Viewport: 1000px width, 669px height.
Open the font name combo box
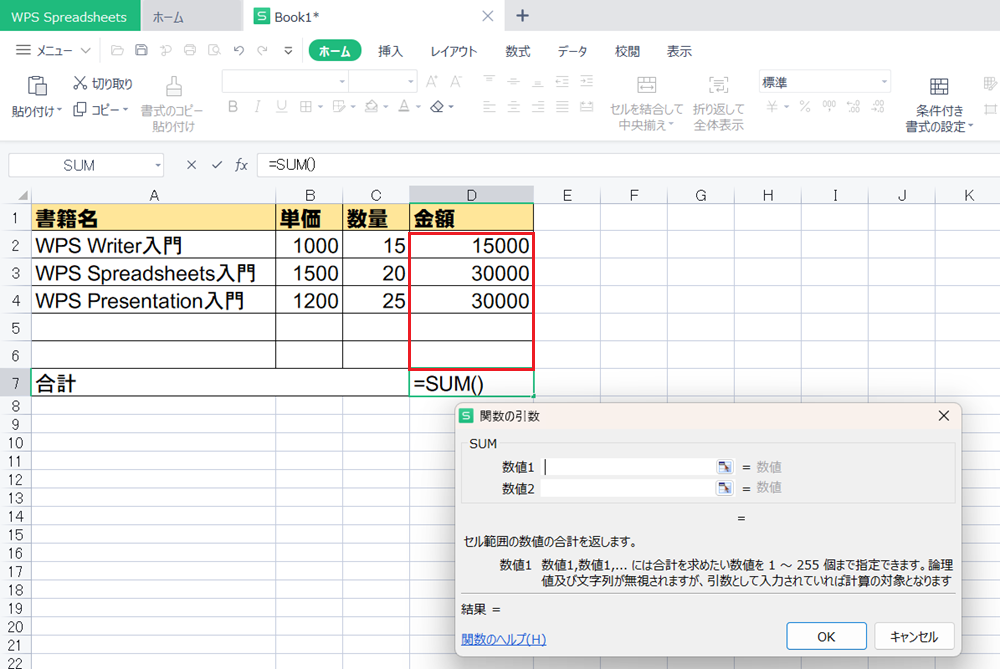285,82
